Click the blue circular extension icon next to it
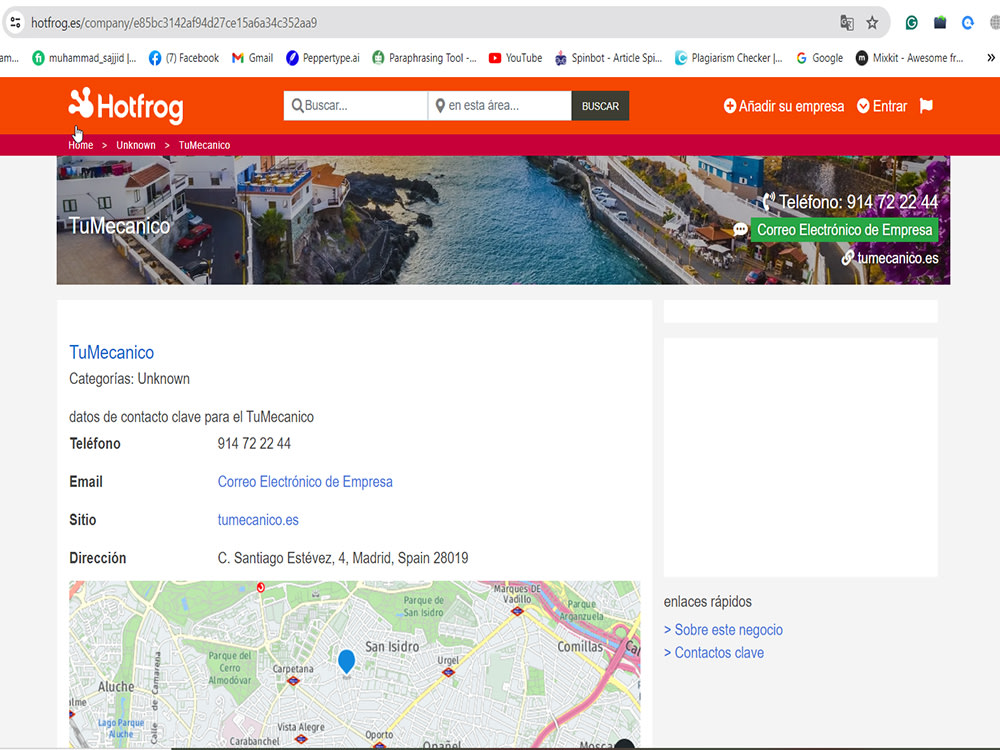This screenshot has height=750, width=1000. coord(967,23)
